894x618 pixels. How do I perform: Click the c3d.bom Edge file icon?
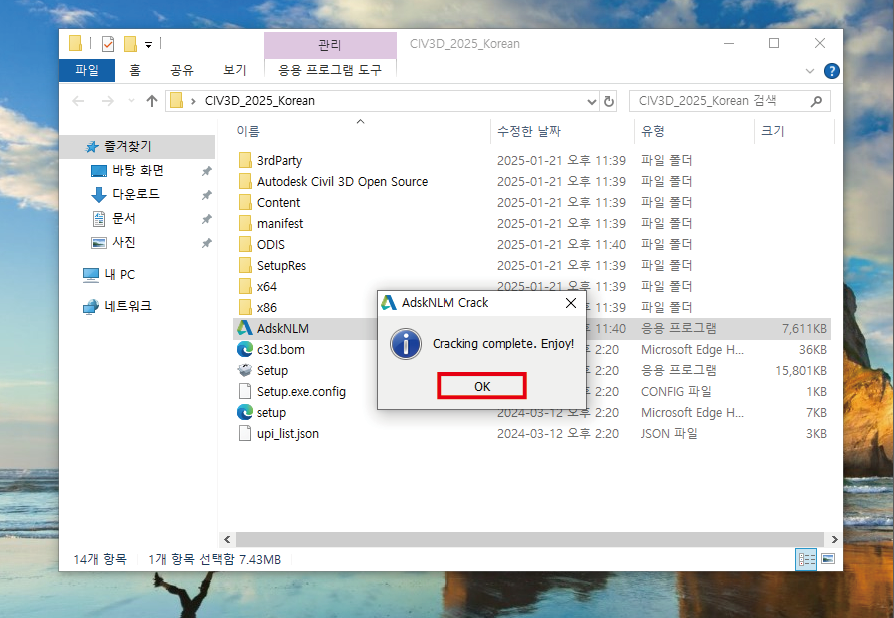pos(245,349)
